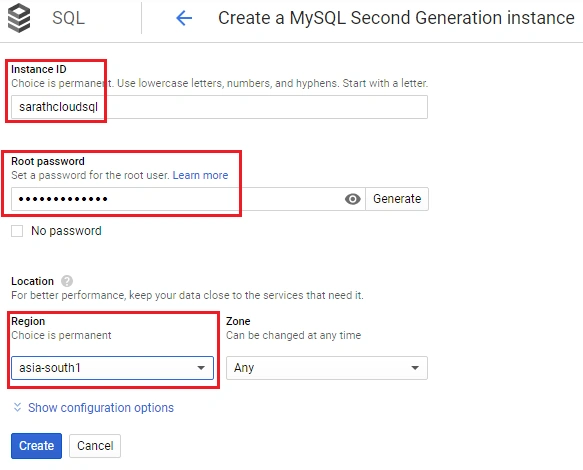The width and height of the screenshot is (583, 470).
Task: Click the double-chevron configuration icon
Action: [17, 408]
